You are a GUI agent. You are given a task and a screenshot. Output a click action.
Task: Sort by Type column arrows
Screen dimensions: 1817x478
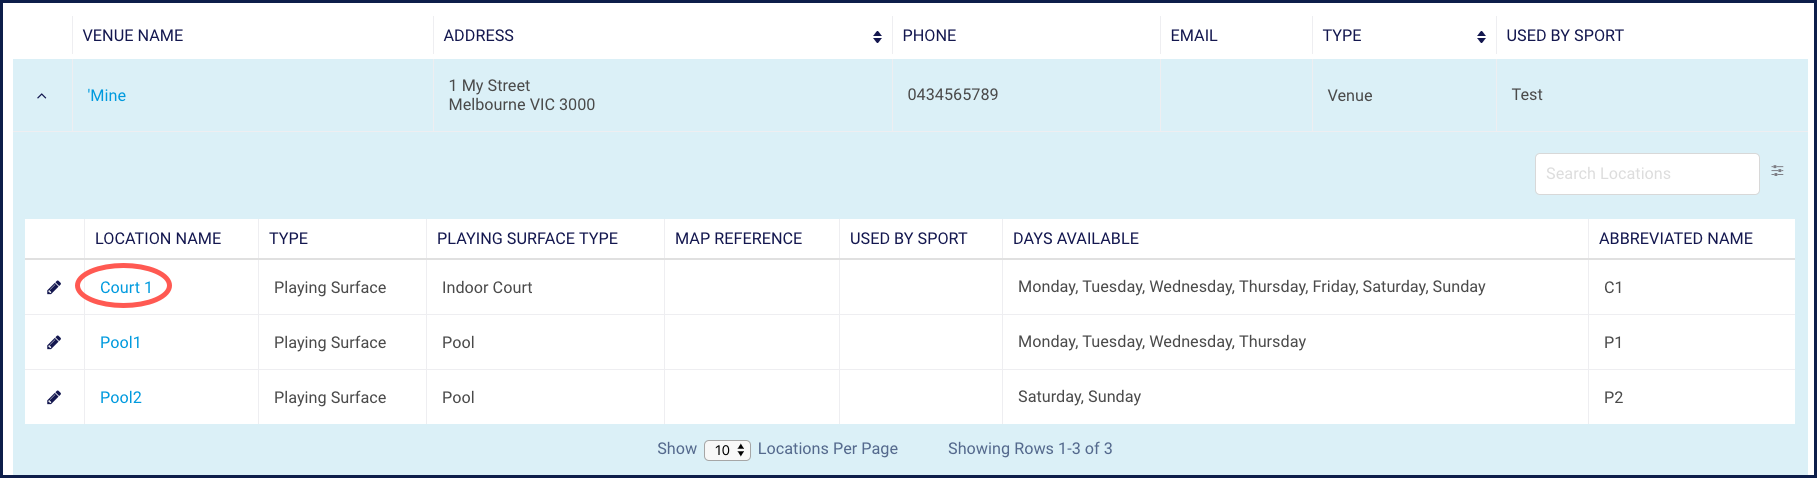pyautogui.click(x=1481, y=37)
